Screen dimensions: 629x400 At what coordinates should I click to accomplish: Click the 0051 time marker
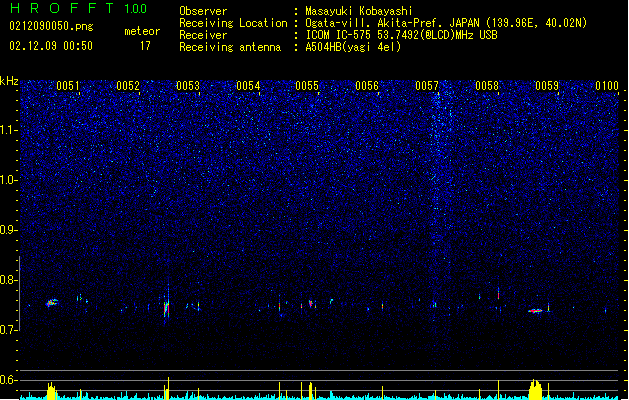click(68, 85)
